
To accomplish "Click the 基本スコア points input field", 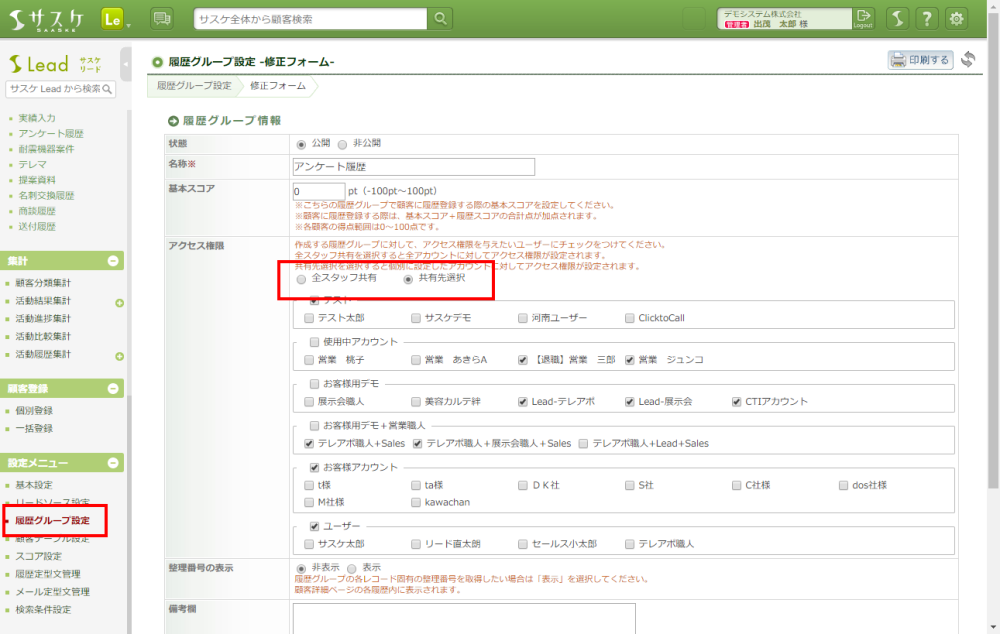I will (x=318, y=191).
